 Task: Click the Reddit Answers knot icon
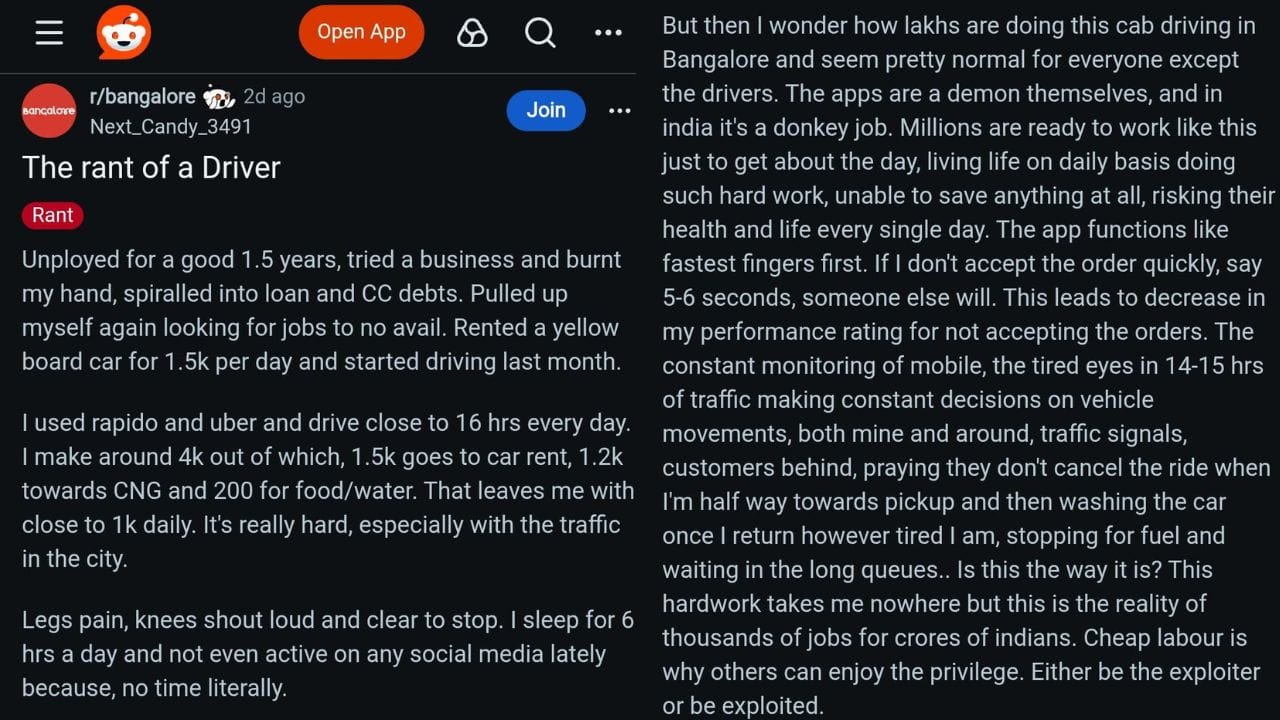pos(471,32)
